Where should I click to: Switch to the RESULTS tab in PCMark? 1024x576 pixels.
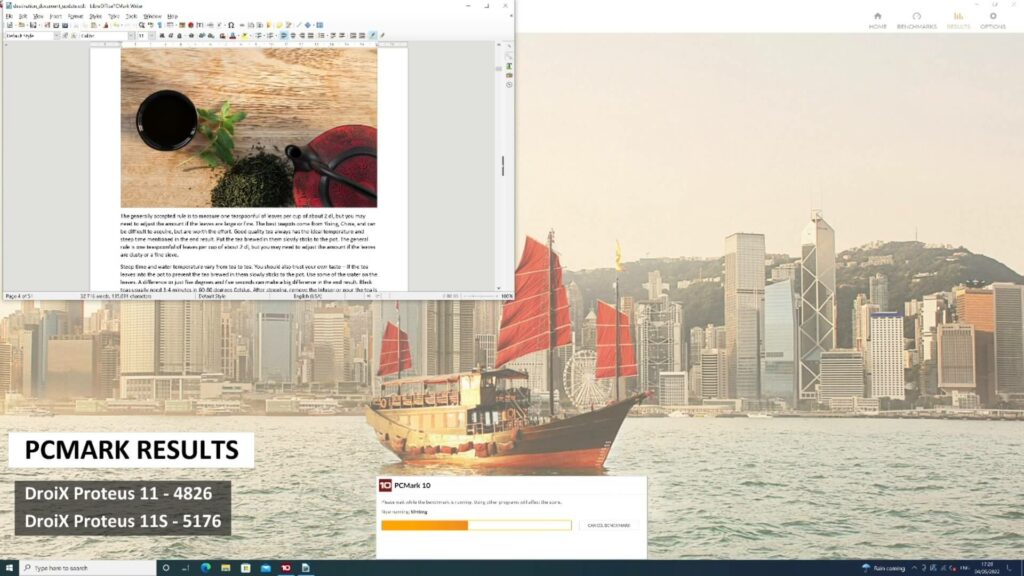pos(958,21)
